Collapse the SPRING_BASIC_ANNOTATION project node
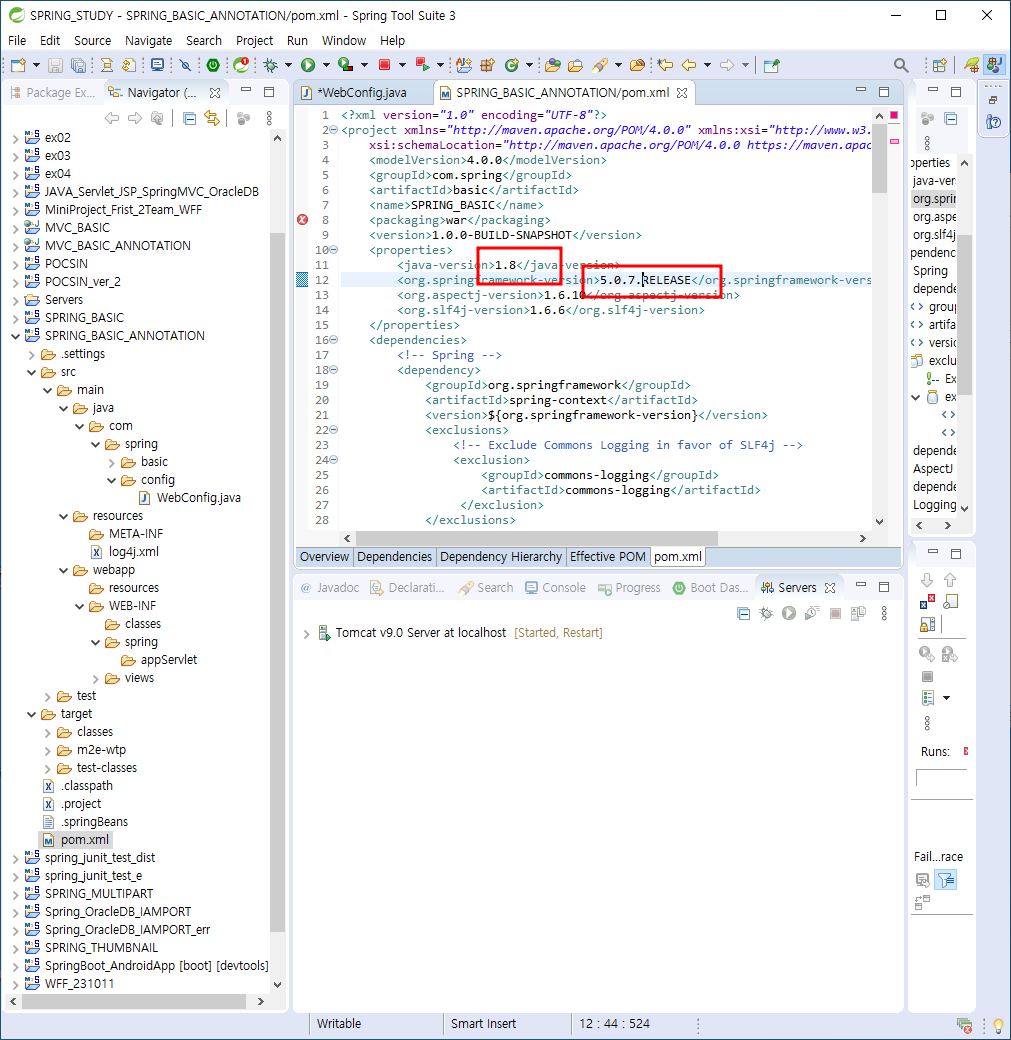 click(x=15, y=336)
